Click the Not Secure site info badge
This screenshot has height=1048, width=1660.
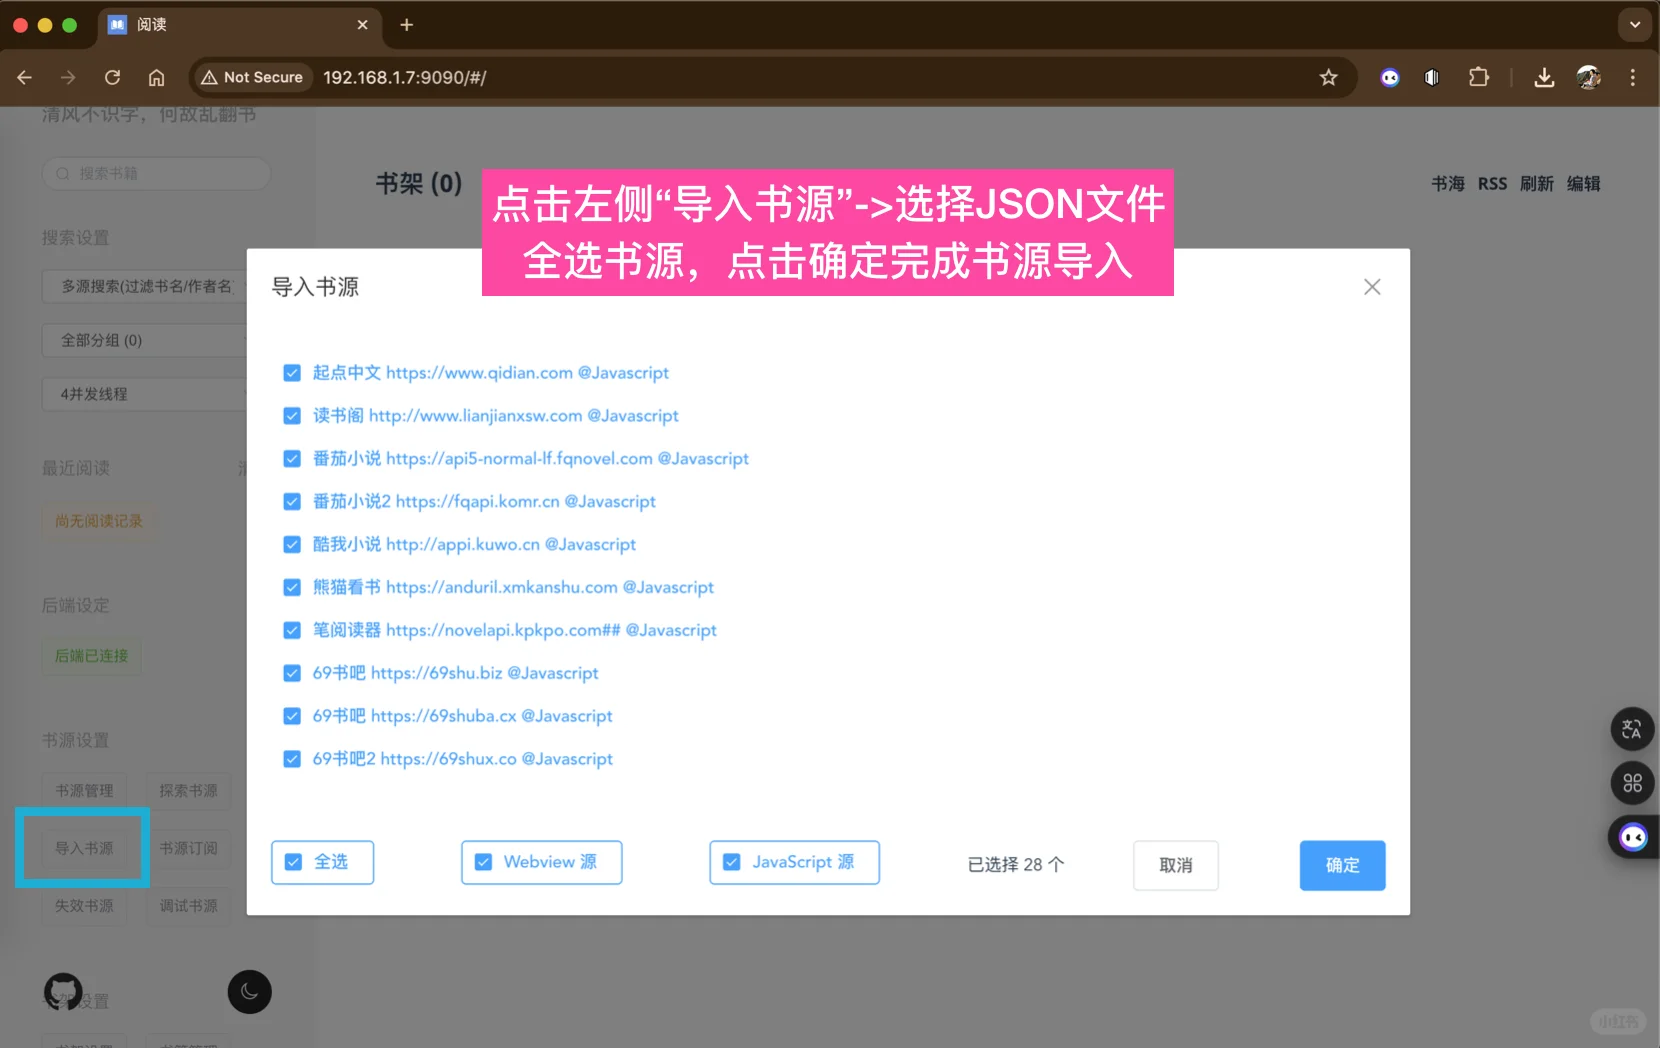pos(252,77)
